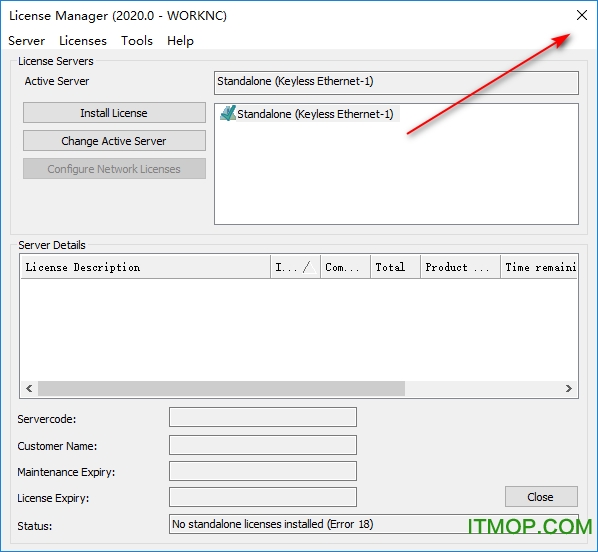598x552 pixels.
Task: Open the Help menu
Action: pyautogui.click(x=180, y=40)
